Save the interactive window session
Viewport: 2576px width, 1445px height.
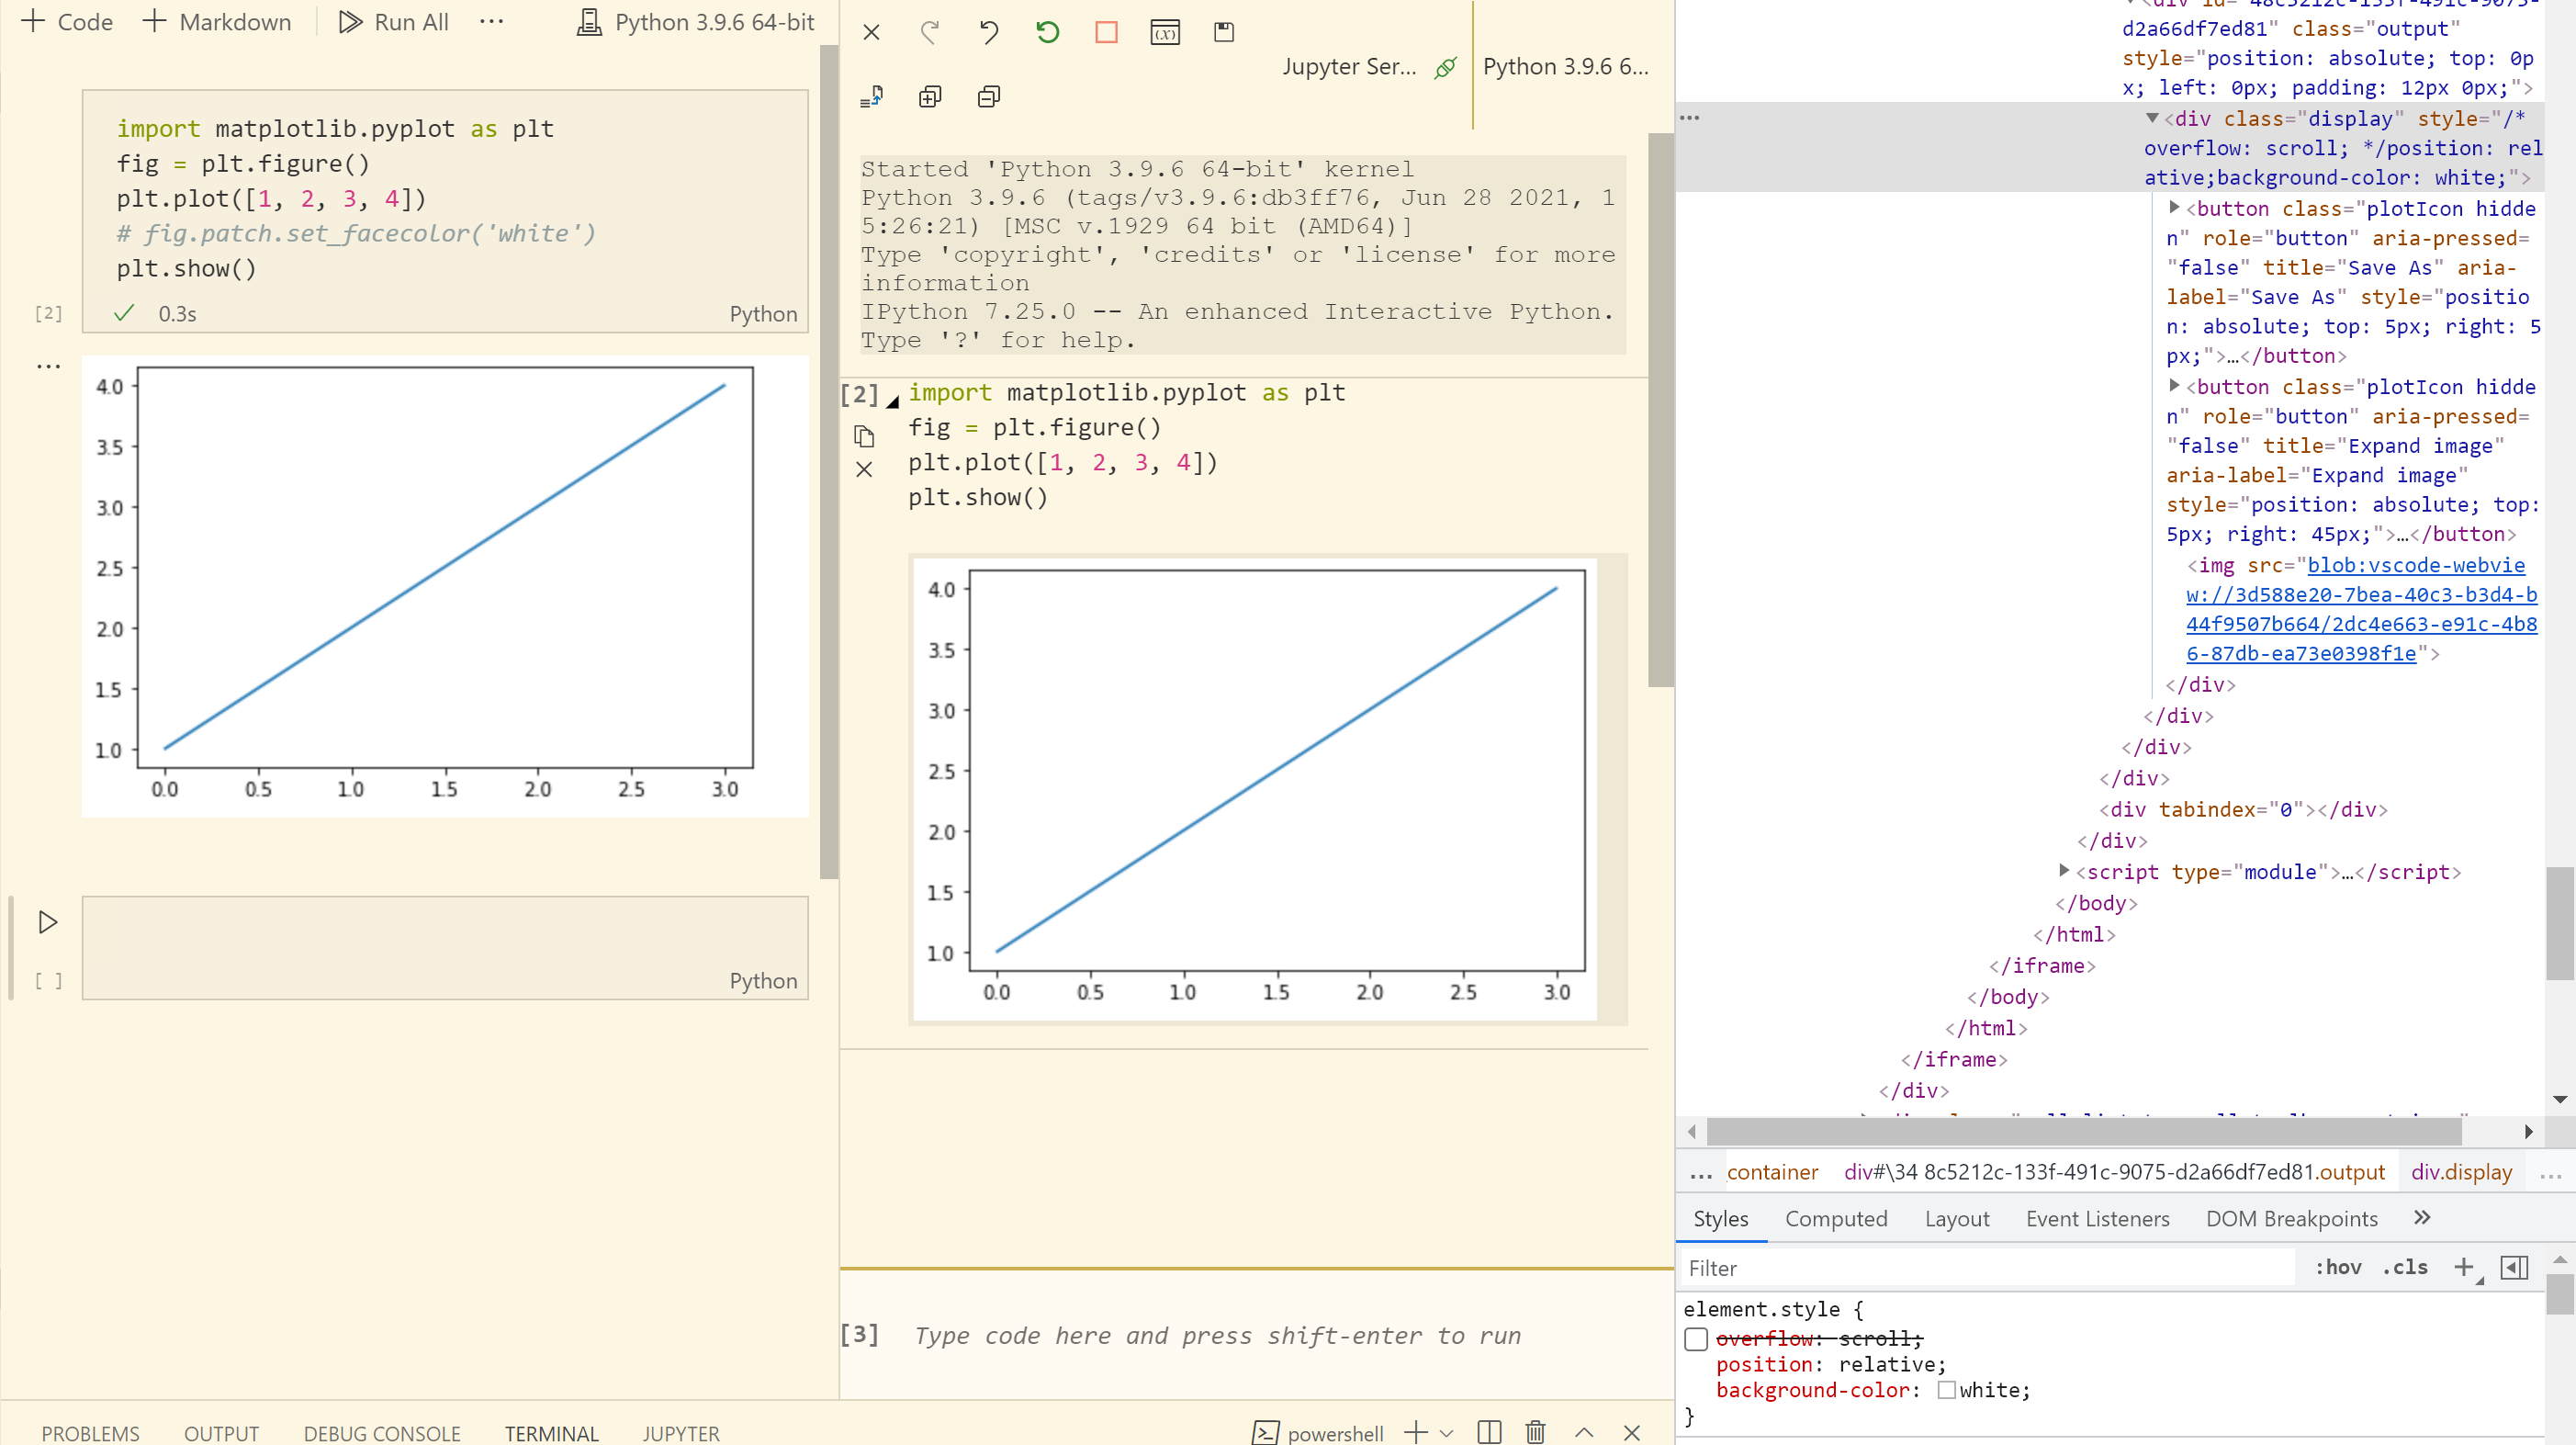[1222, 32]
